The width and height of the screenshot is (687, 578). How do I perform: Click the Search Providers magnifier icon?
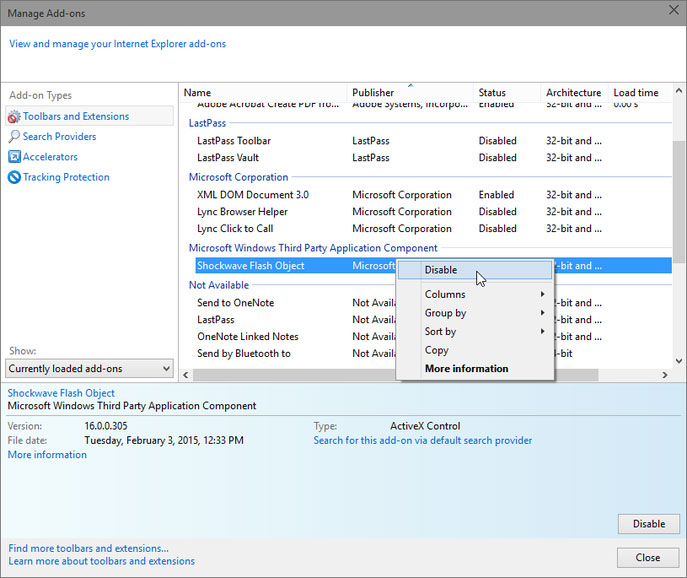(14, 137)
